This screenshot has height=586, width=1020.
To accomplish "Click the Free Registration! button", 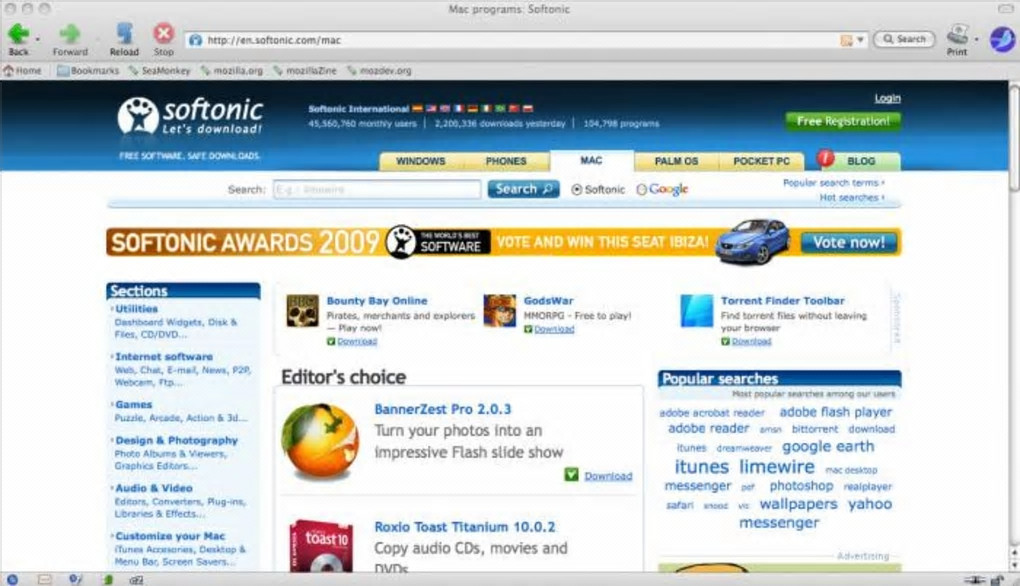I will (843, 121).
